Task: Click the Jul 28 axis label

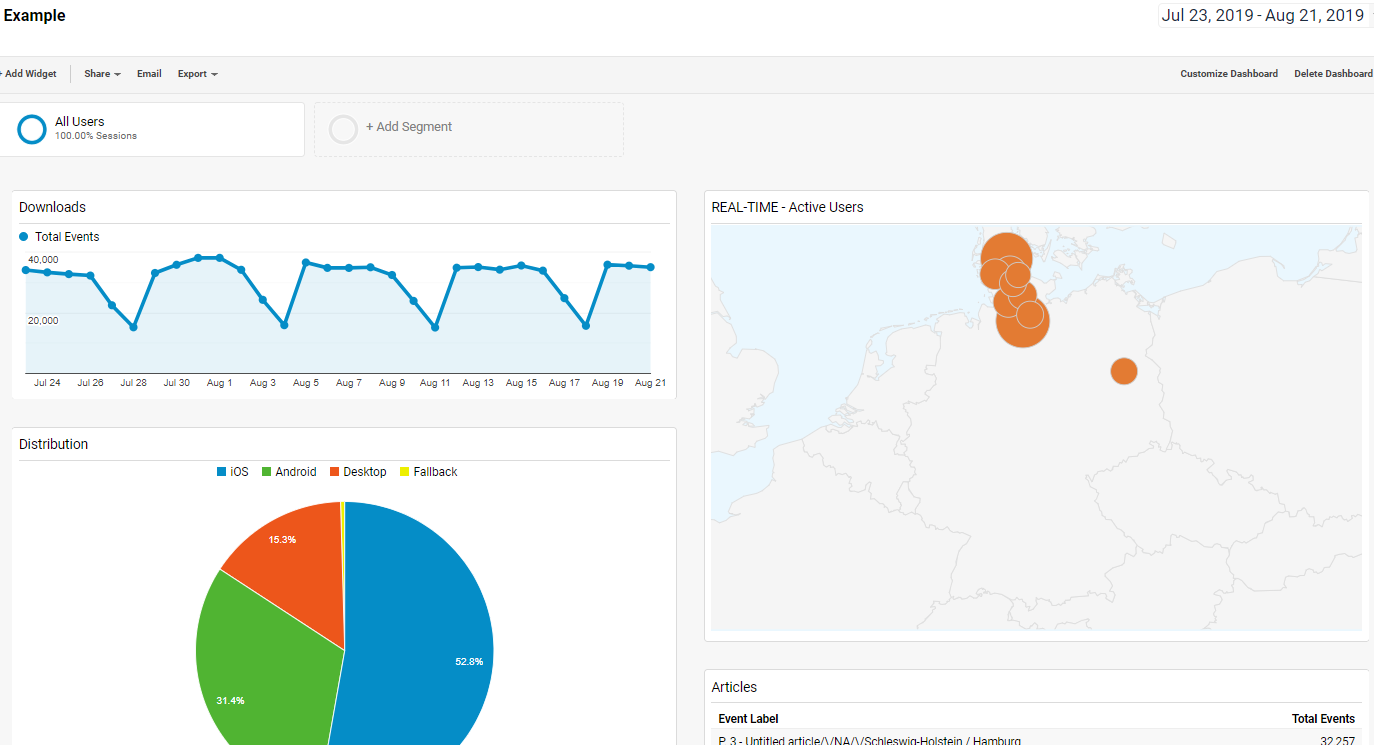Action: (x=133, y=383)
